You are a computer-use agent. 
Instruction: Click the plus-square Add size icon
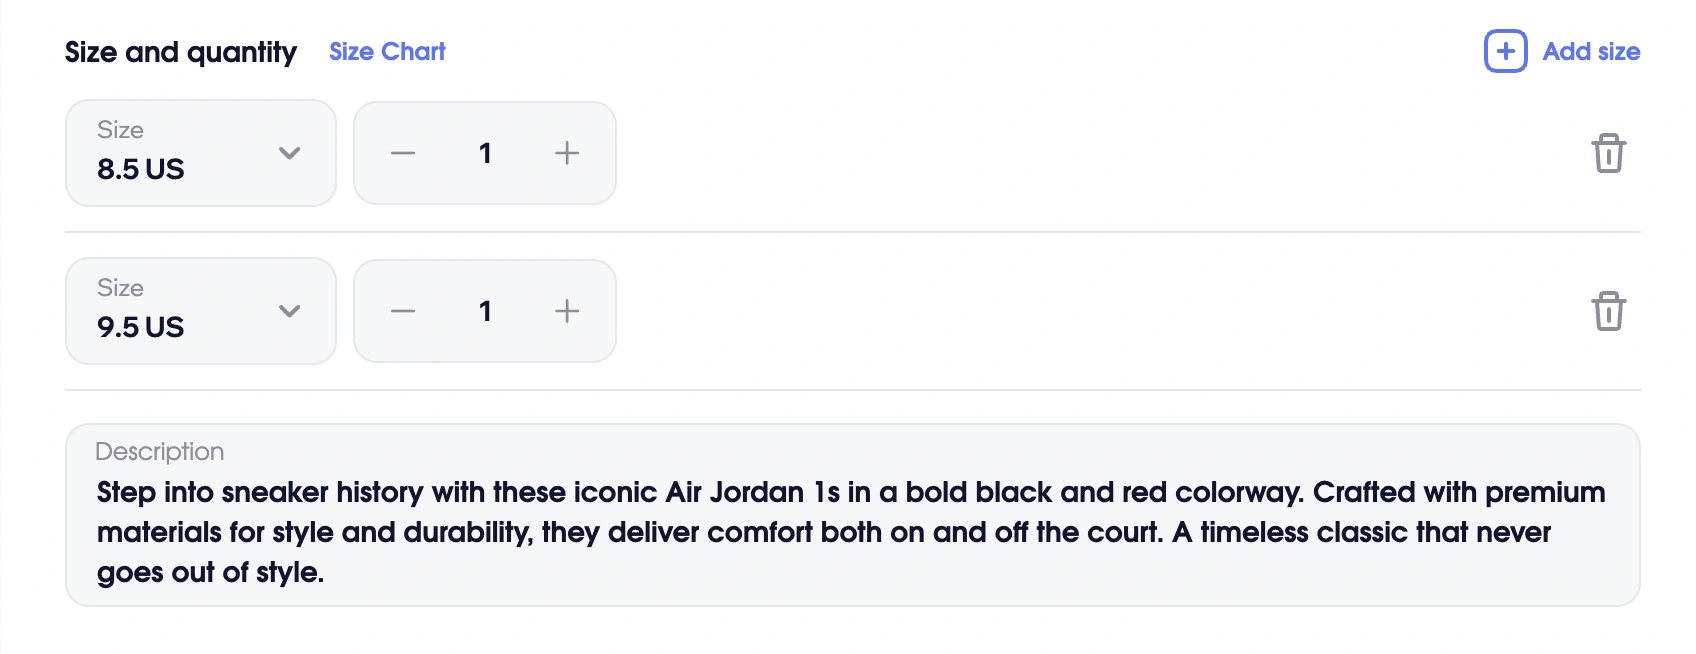pos(1505,51)
